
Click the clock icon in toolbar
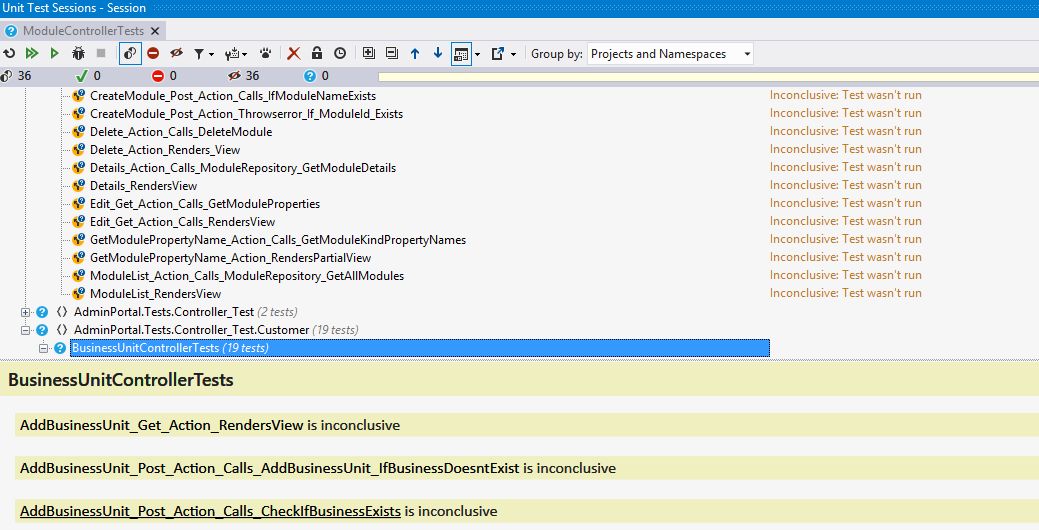click(340, 54)
